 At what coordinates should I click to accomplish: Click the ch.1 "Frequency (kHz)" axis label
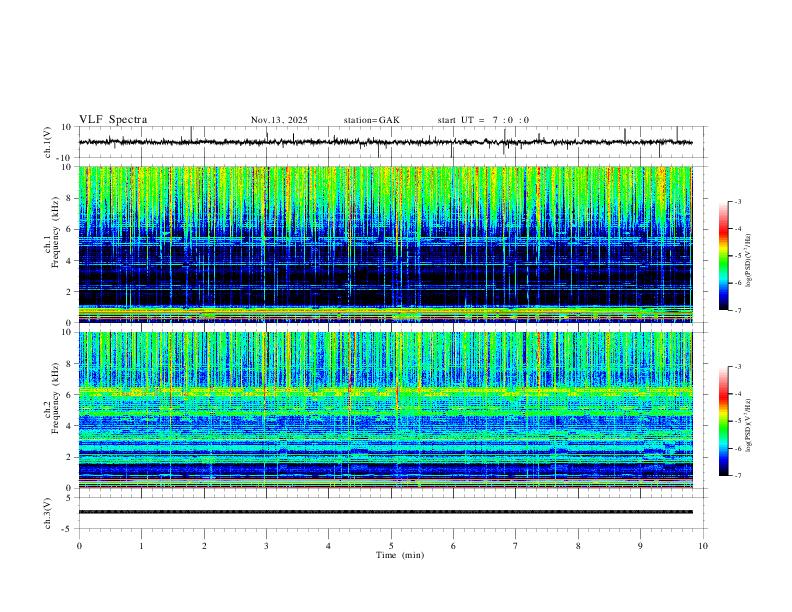tap(55, 233)
